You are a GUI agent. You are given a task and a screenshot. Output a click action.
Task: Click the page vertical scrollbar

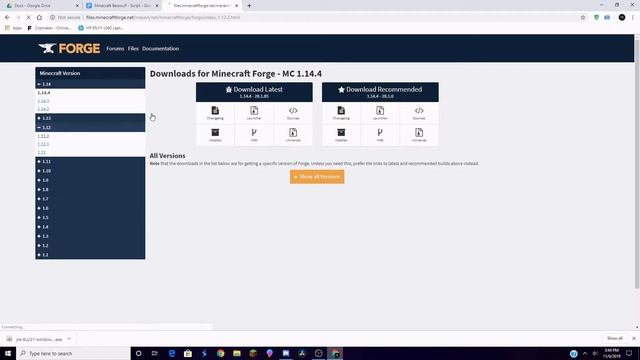point(637,164)
